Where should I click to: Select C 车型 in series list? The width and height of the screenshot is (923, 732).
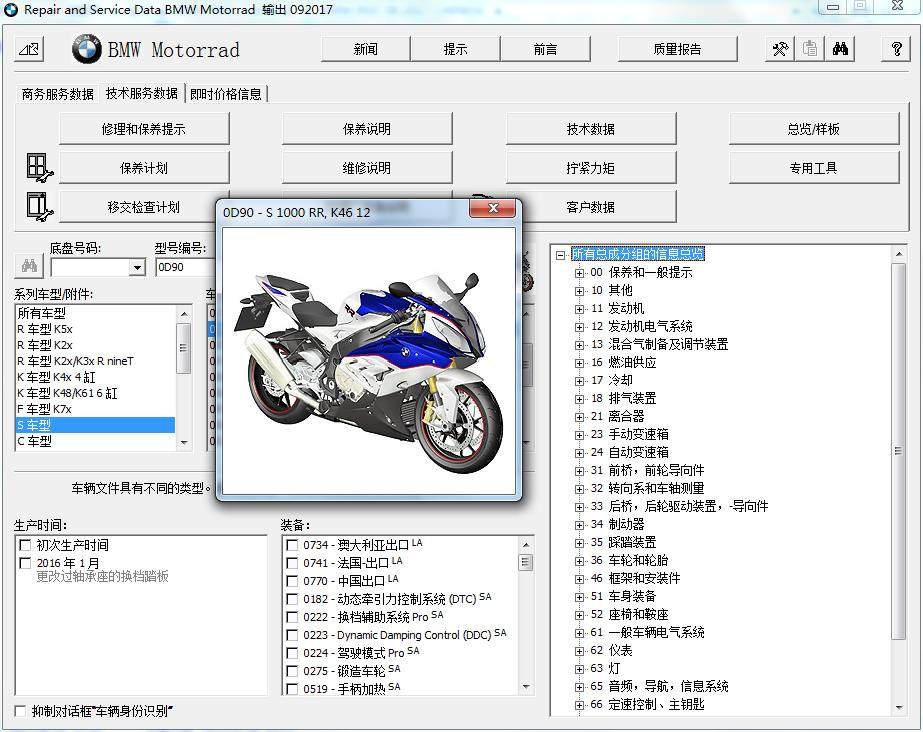95,441
